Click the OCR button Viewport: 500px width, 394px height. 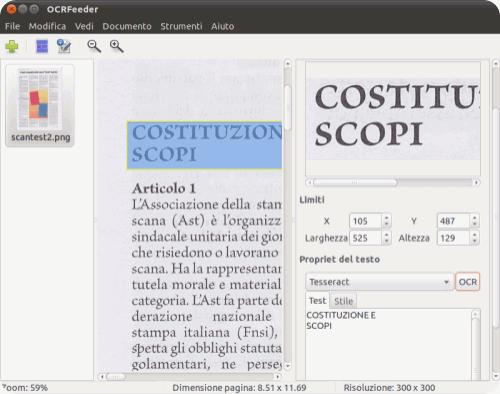click(x=468, y=282)
